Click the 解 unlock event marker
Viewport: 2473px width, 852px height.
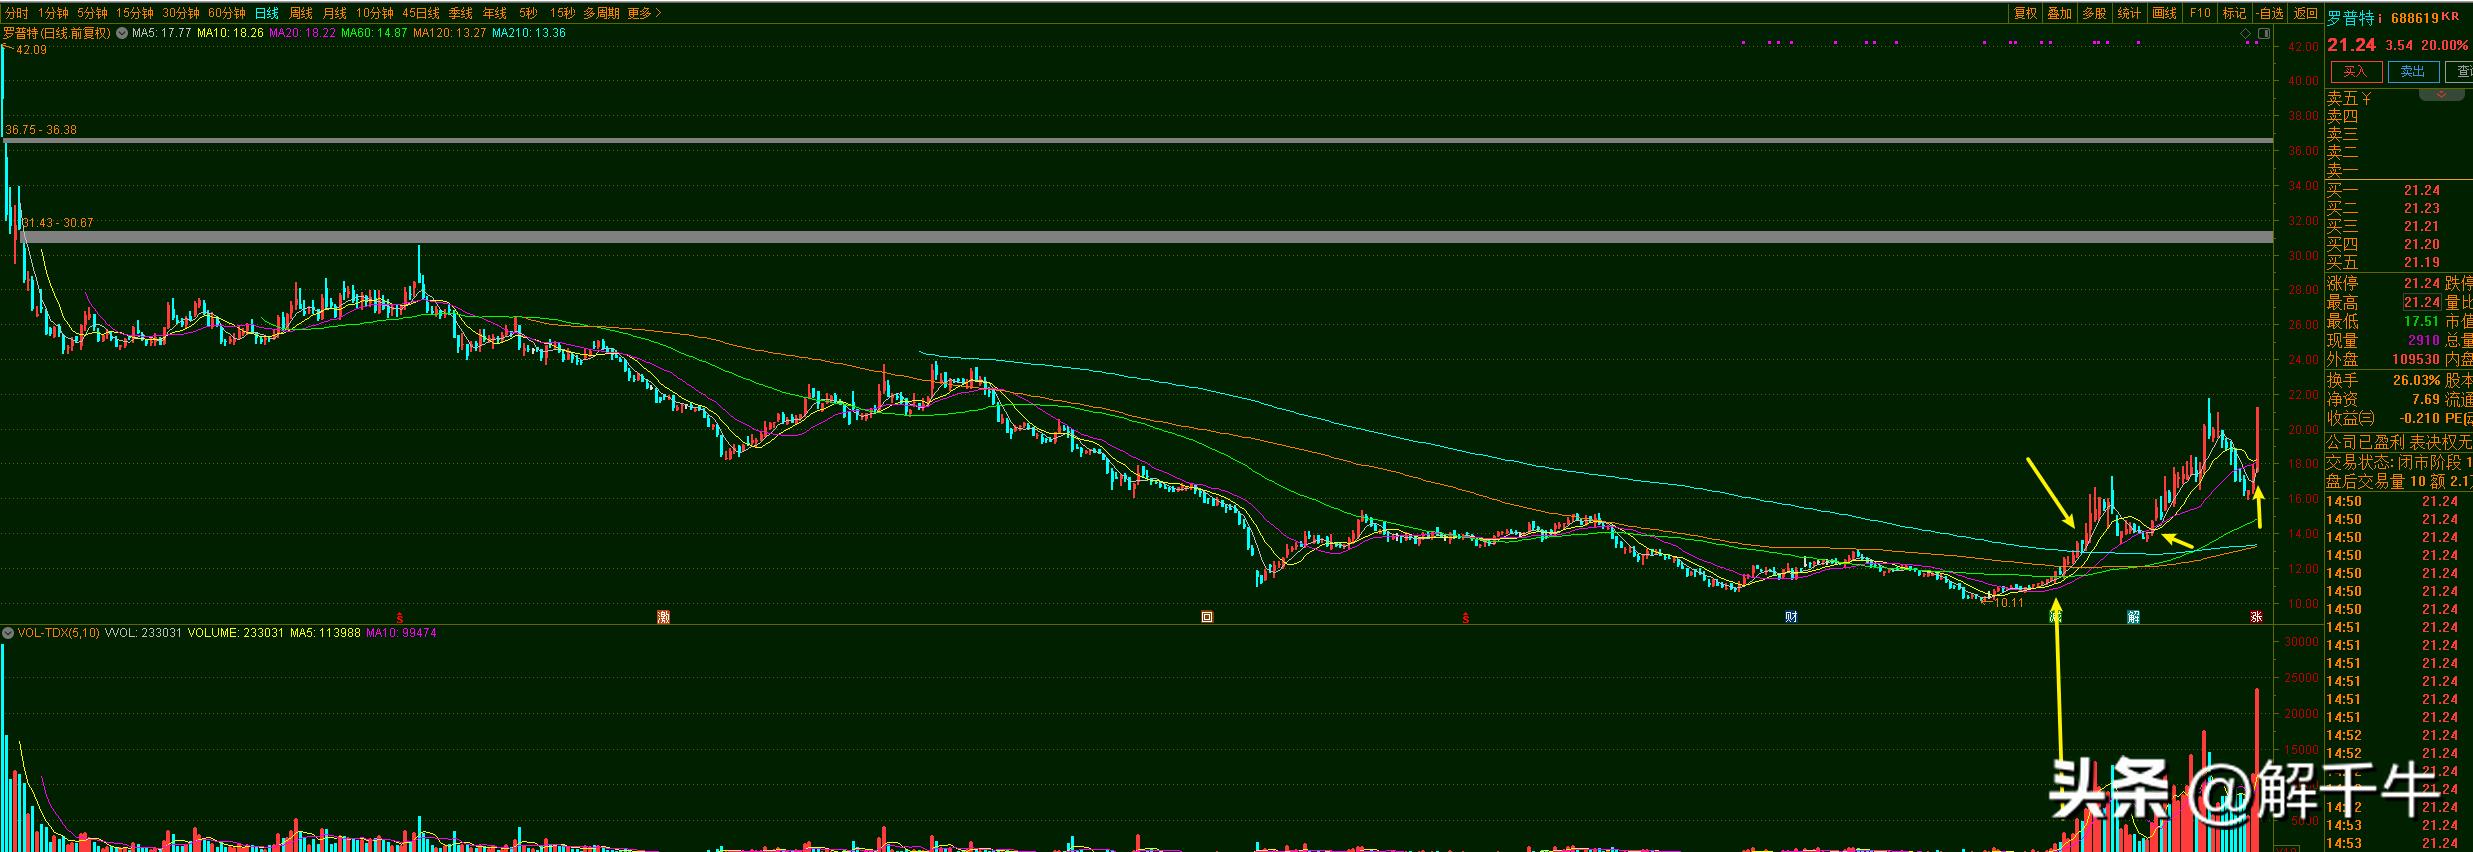tap(2132, 617)
